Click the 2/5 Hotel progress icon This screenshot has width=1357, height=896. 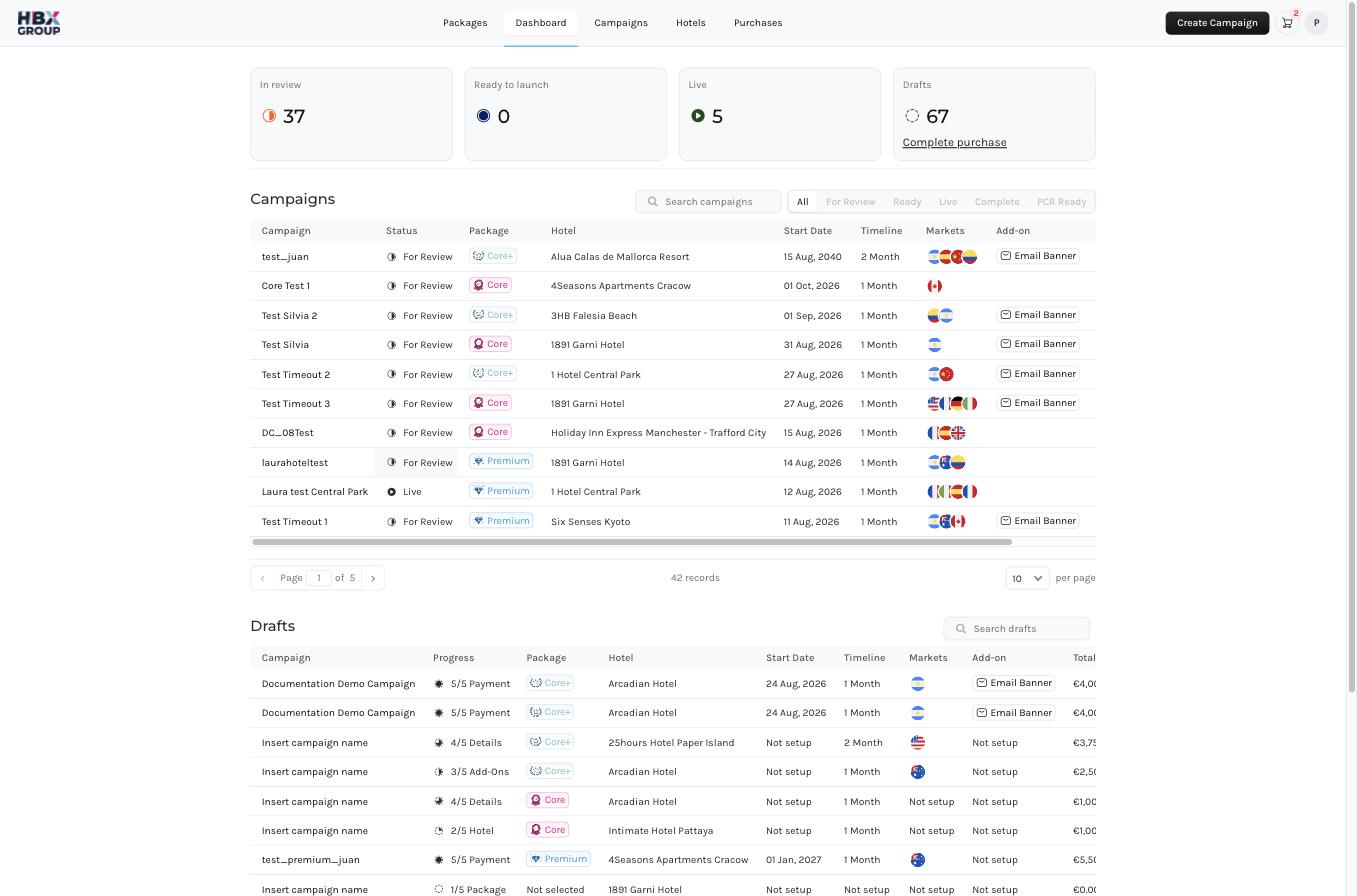point(438,831)
